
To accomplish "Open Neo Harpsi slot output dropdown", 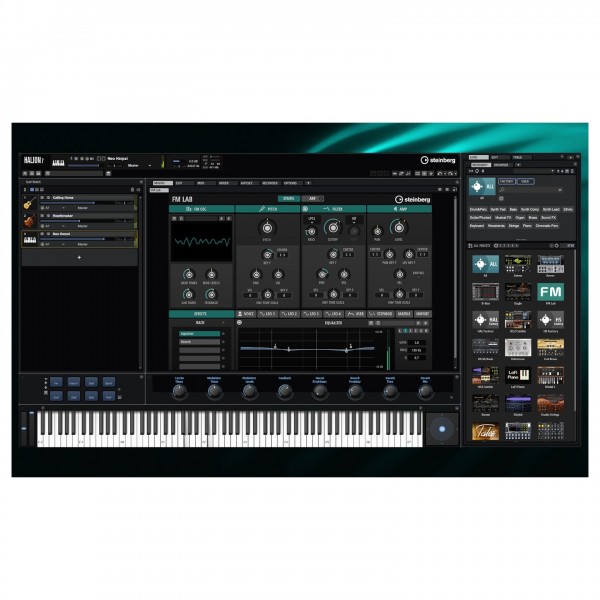I will coord(82,244).
